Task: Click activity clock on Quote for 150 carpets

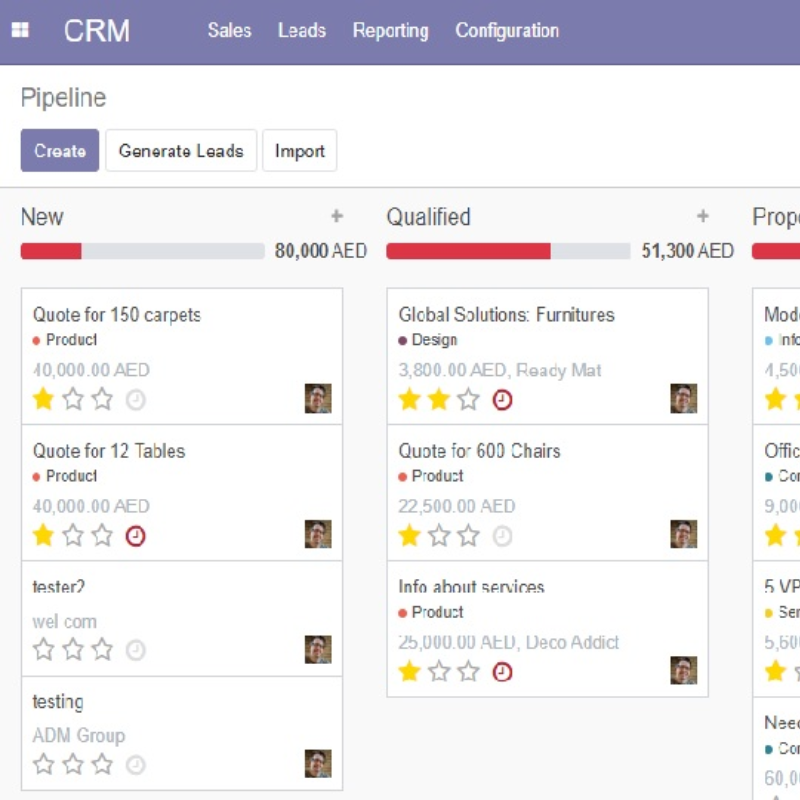Action: [135, 400]
